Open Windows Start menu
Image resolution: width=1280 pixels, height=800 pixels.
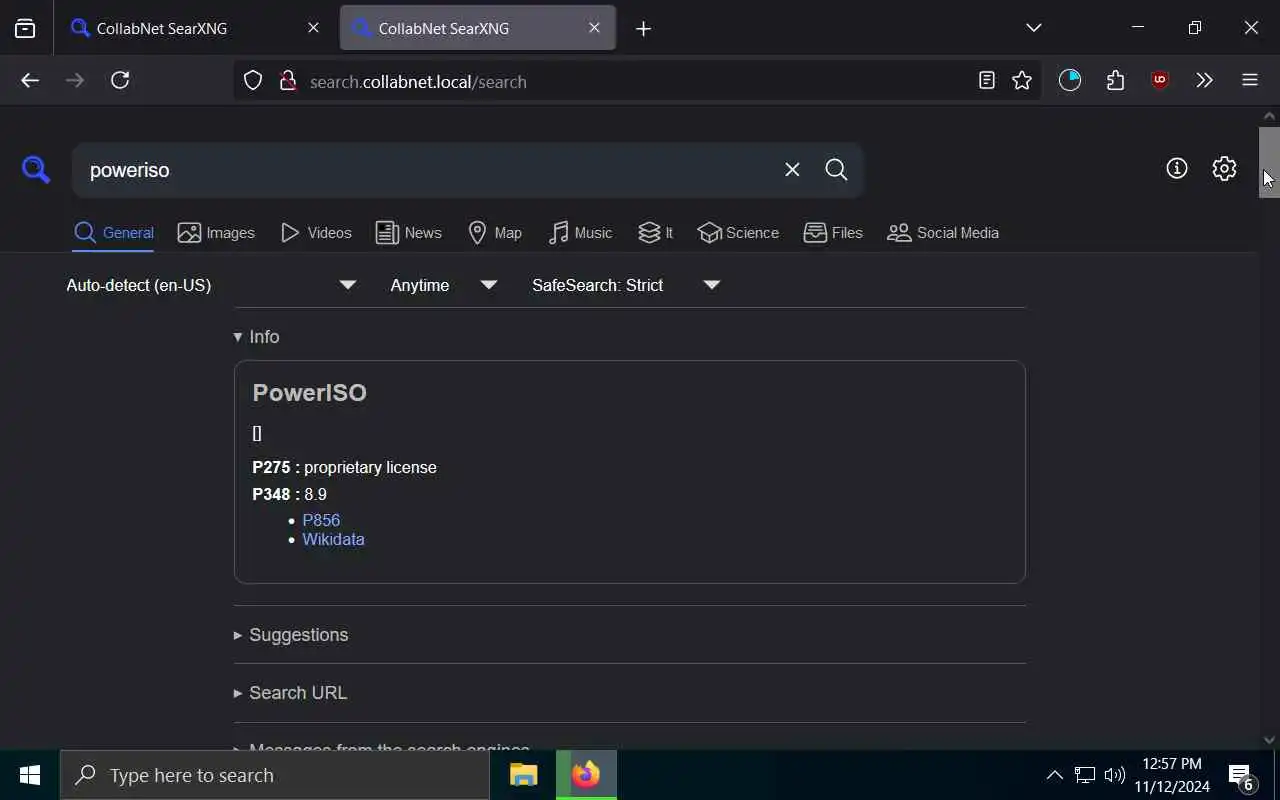(30, 775)
